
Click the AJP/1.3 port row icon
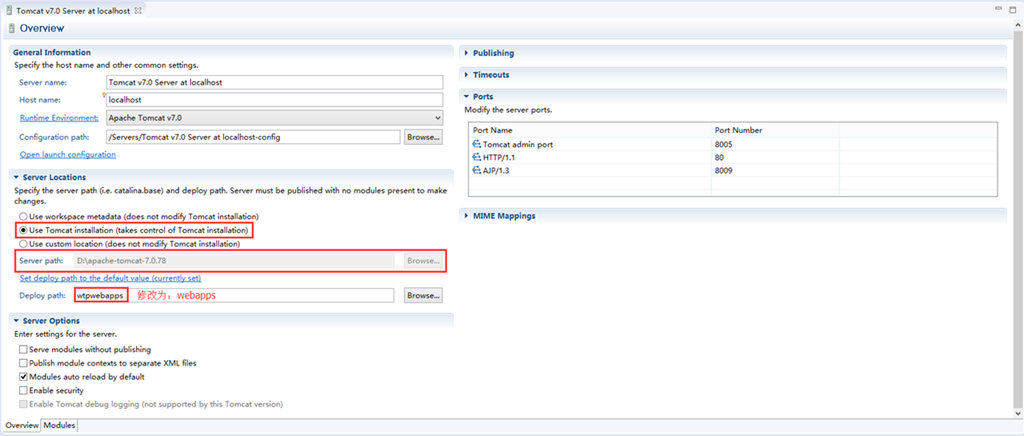click(477, 170)
